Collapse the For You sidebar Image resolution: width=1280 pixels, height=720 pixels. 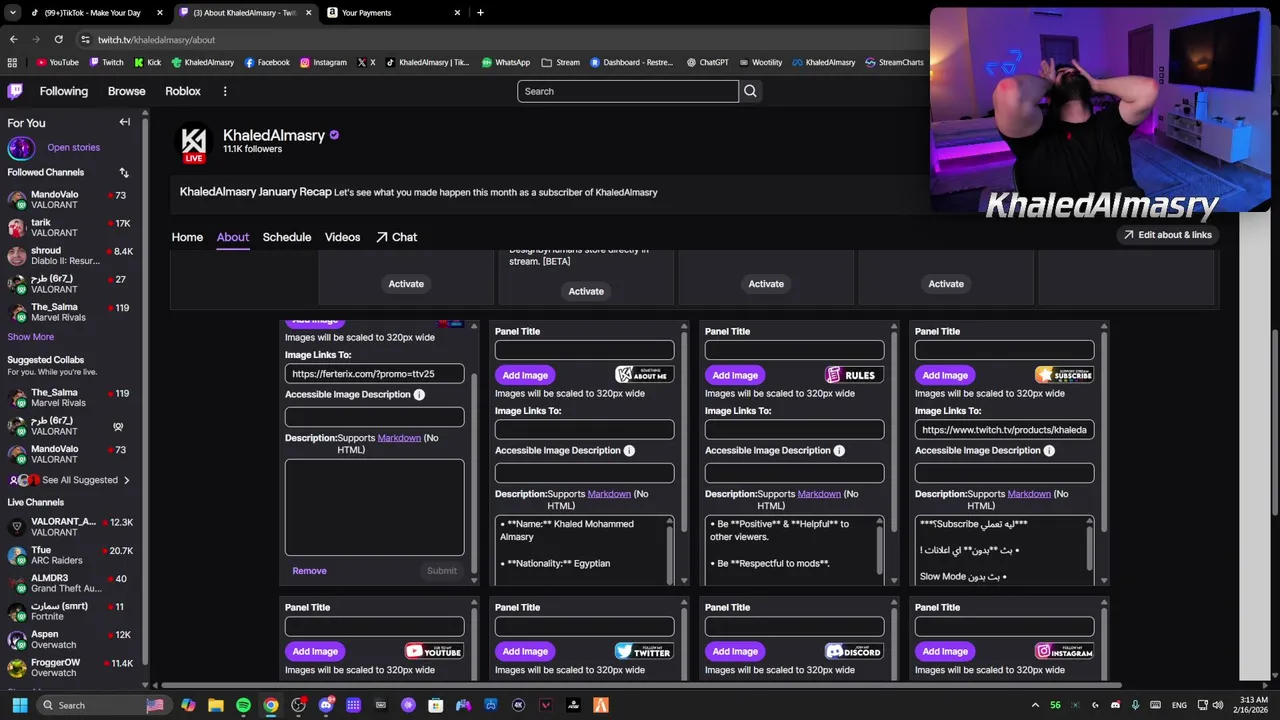coord(125,122)
